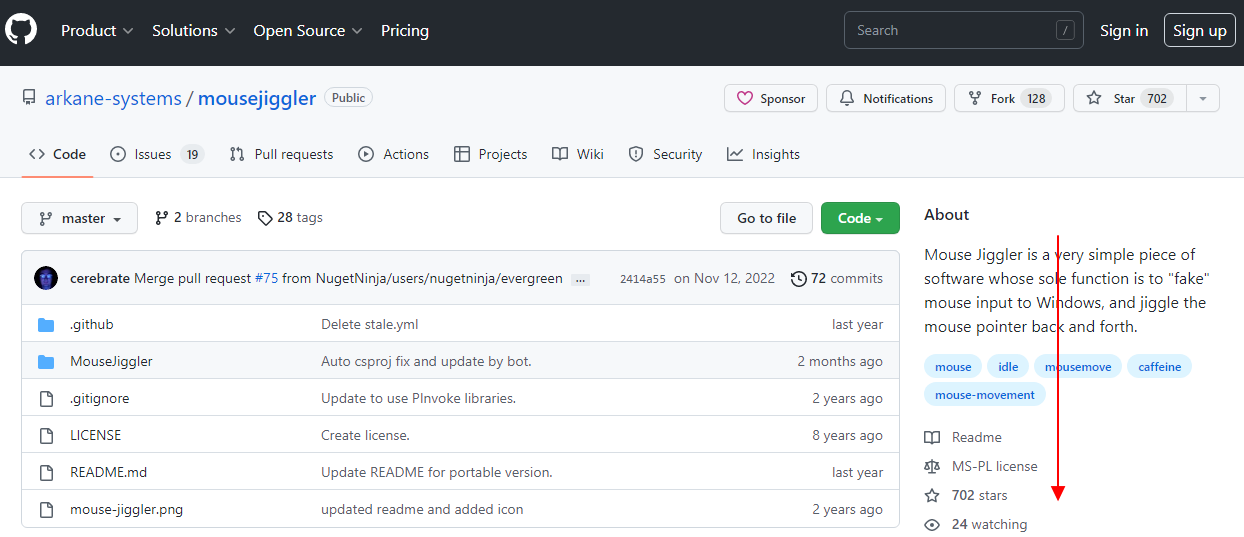Click the bell icon on Notifications
The width and height of the screenshot is (1244, 537).
tap(847, 98)
